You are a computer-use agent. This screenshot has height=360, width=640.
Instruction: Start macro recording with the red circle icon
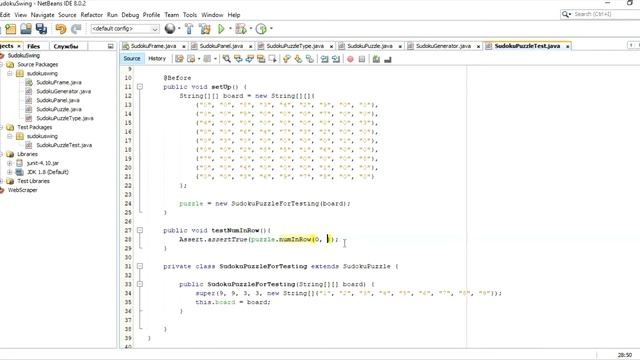click(350, 59)
